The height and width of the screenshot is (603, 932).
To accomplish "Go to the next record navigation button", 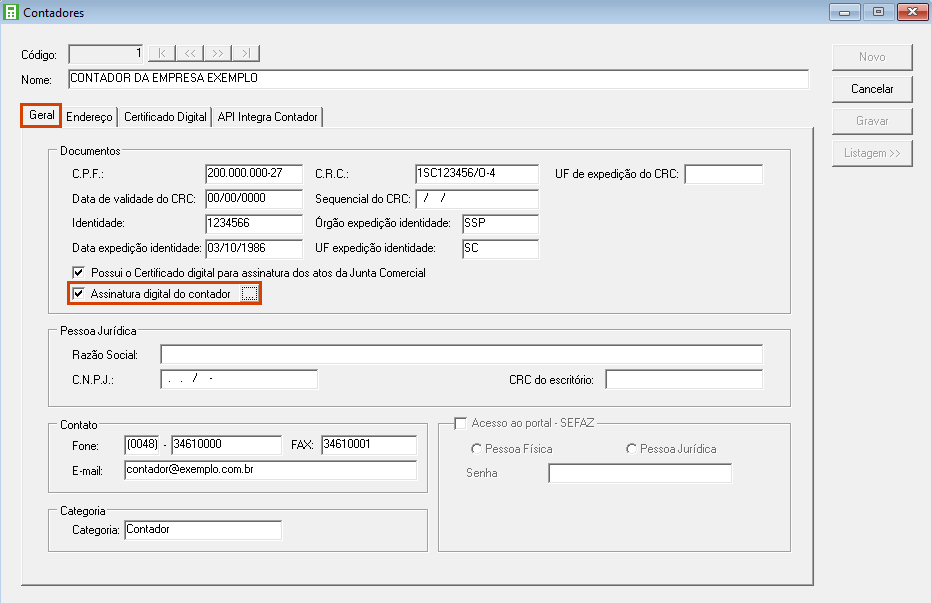I will (x=218, y=54).
